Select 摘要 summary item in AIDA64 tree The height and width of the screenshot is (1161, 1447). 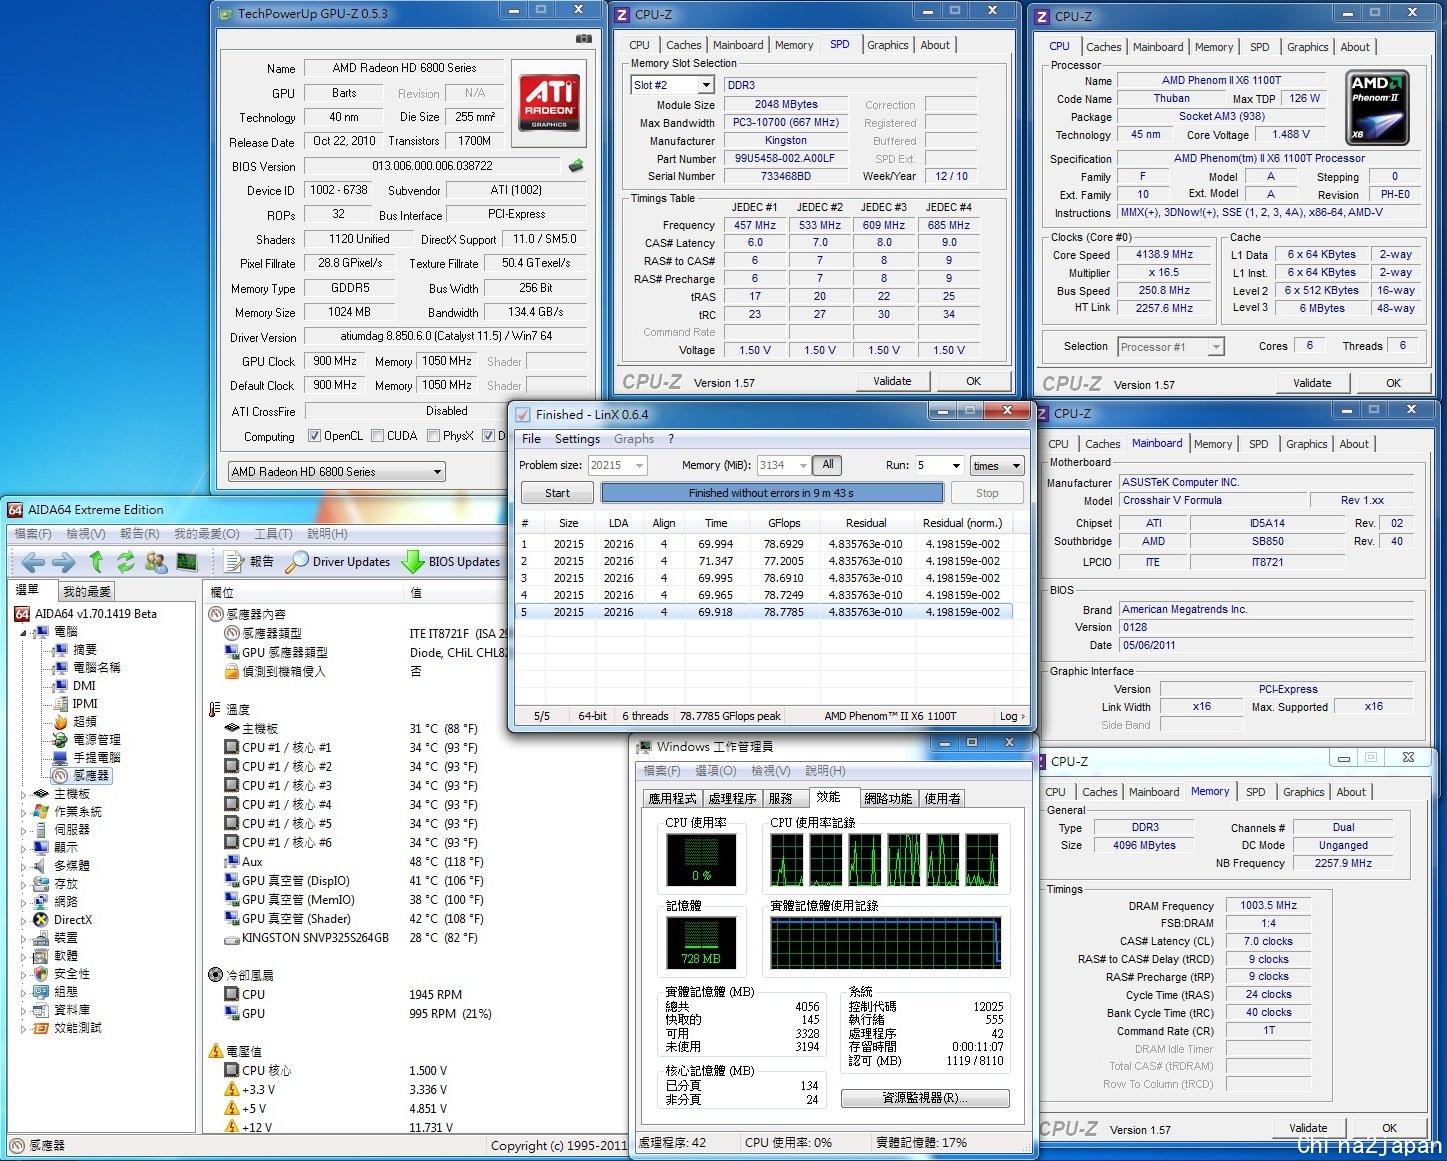pos(77,650)
